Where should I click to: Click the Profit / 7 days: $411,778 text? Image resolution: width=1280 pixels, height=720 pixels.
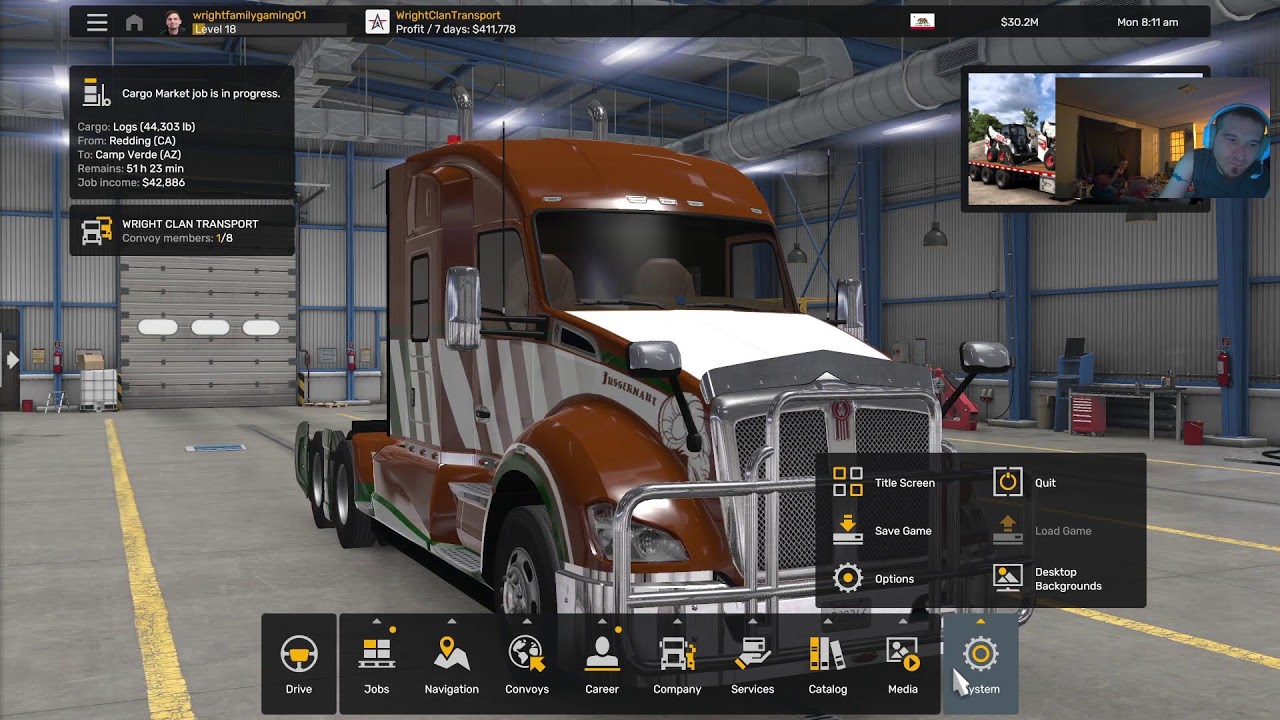(x=456, y=29)
